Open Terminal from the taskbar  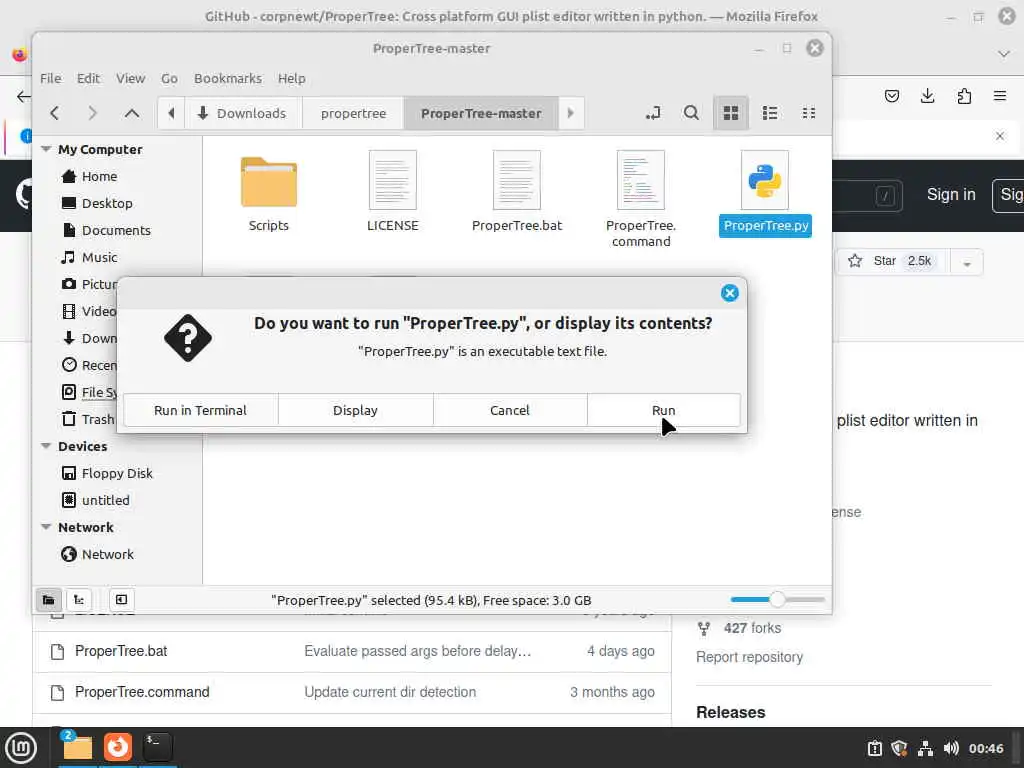[x=157, y=748]
